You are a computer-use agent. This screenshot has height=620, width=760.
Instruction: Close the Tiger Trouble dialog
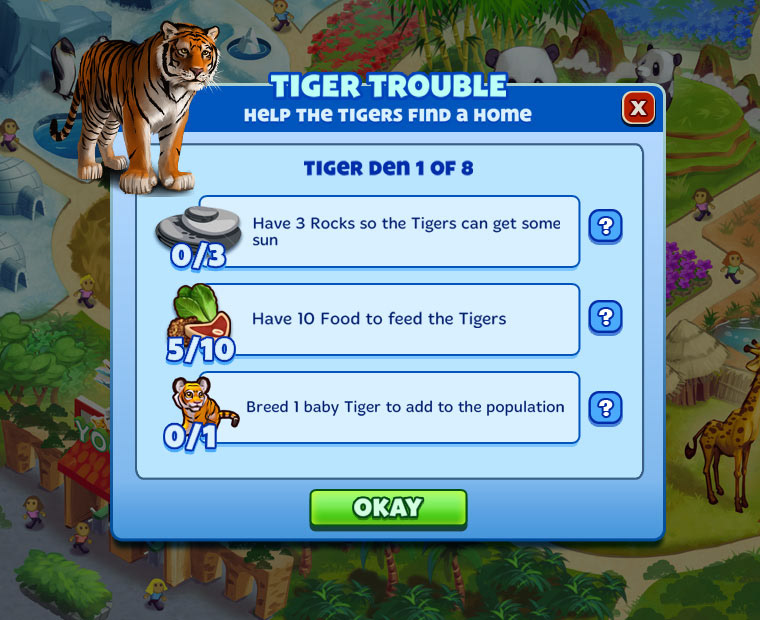[x=638, y=108]
